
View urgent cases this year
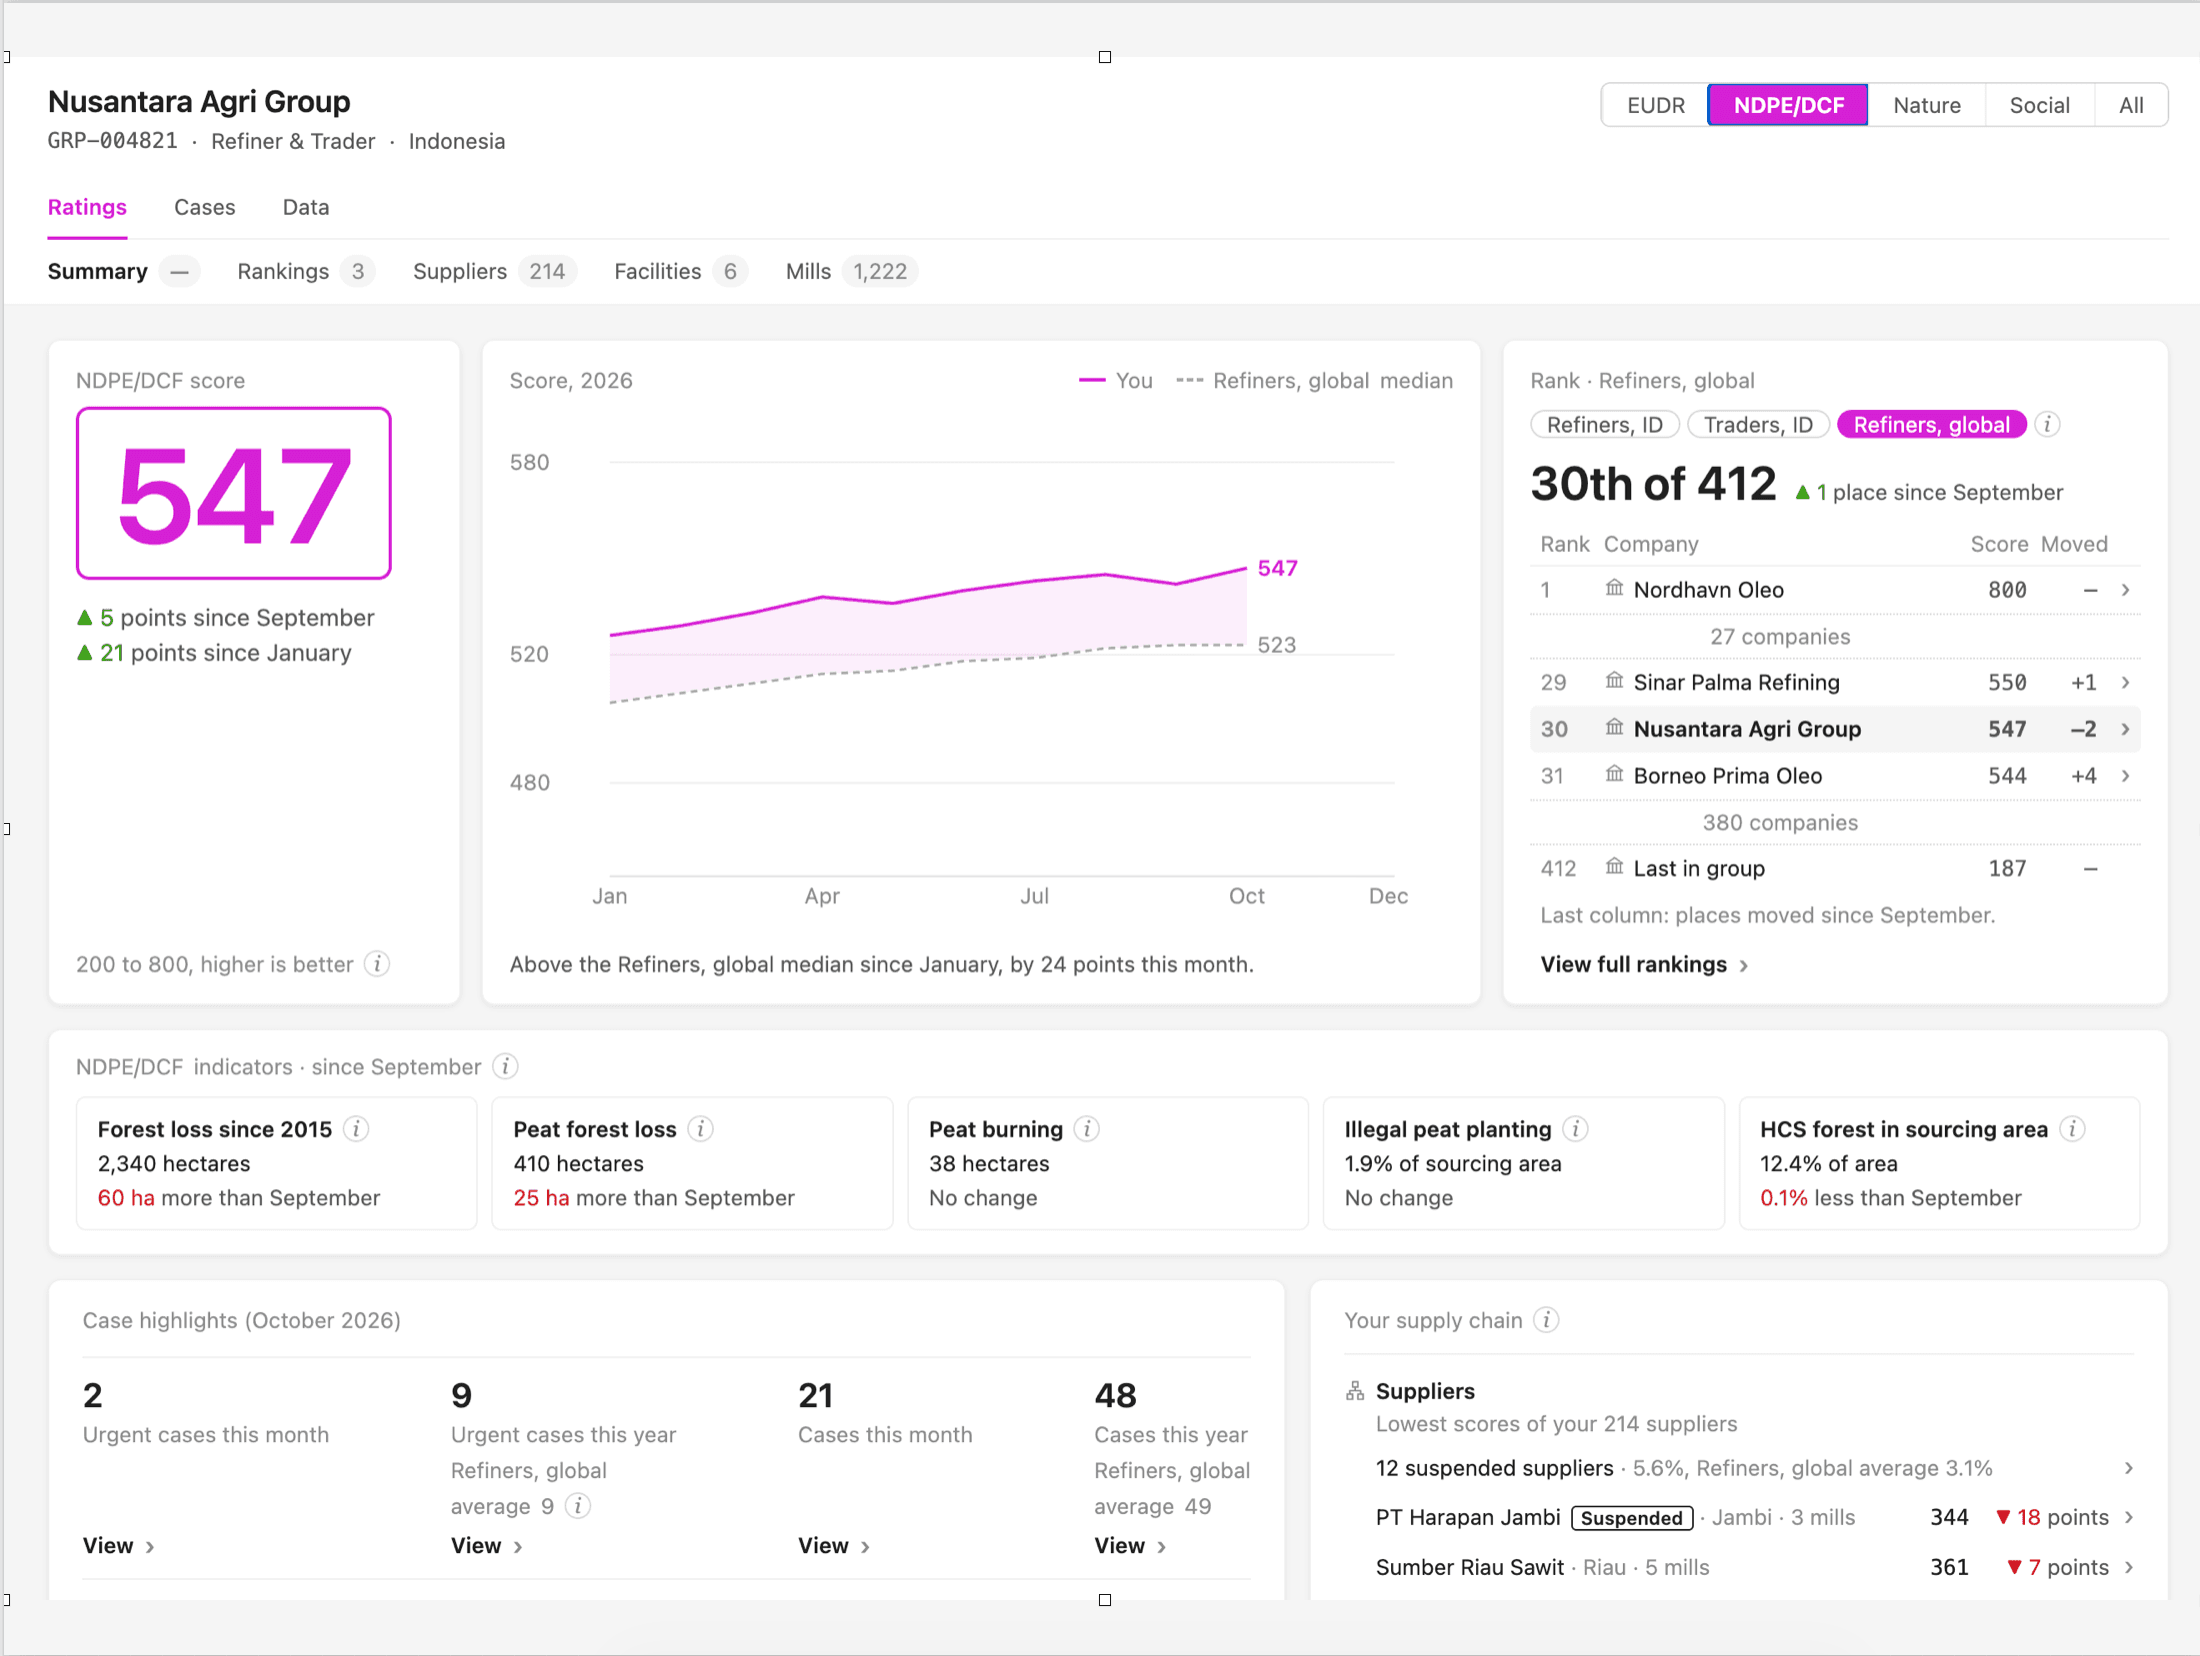coord(486,1546)
